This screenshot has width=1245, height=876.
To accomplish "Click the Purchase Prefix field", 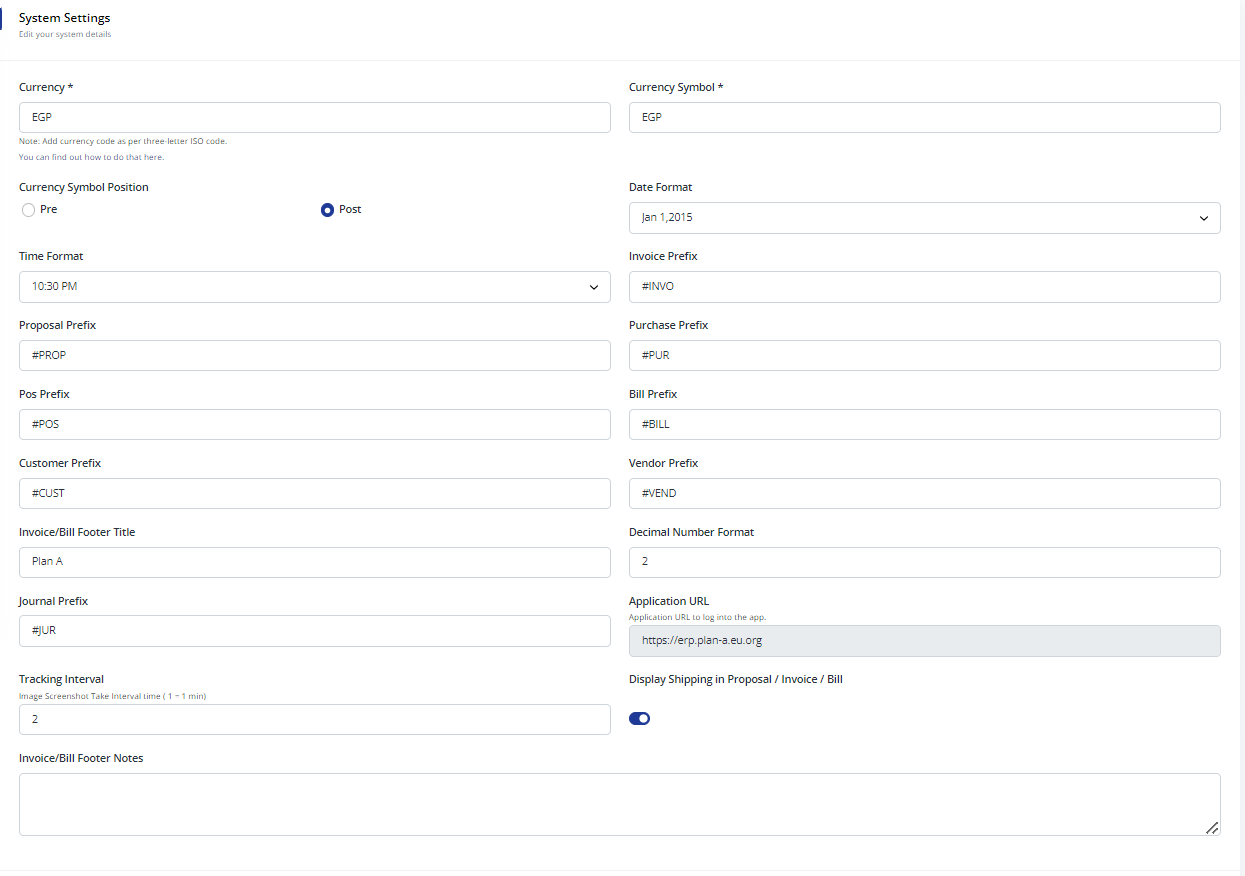I will pyautogui.click(x=924, y=356).
